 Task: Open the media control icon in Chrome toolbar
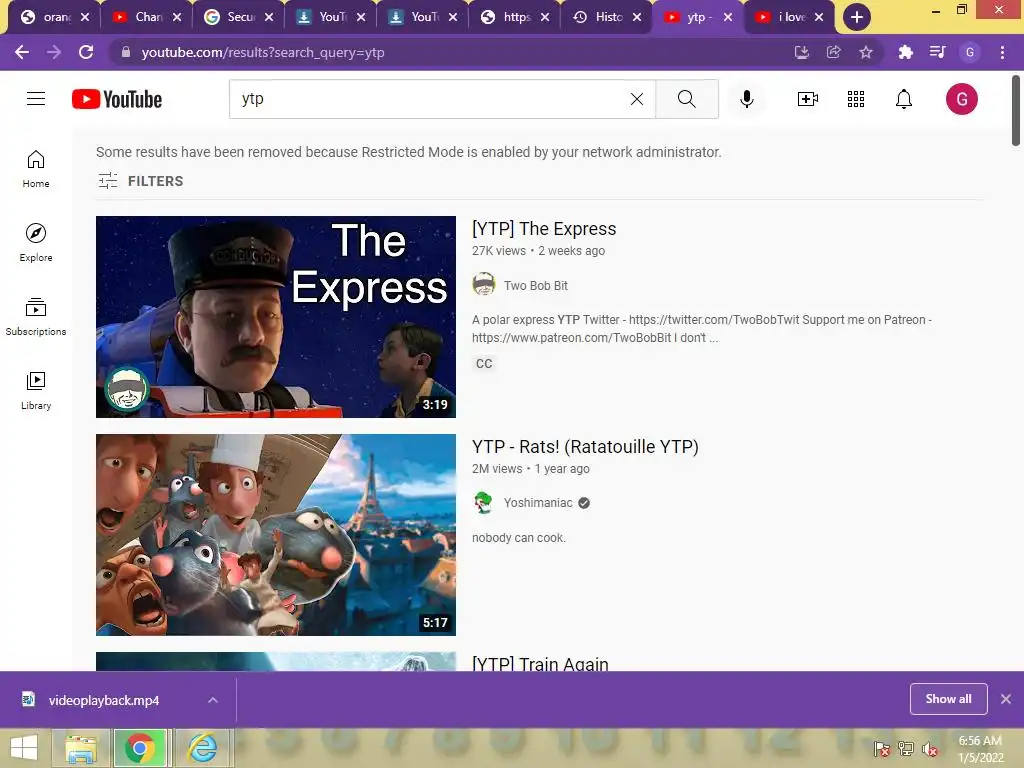(x=937, y=52)
